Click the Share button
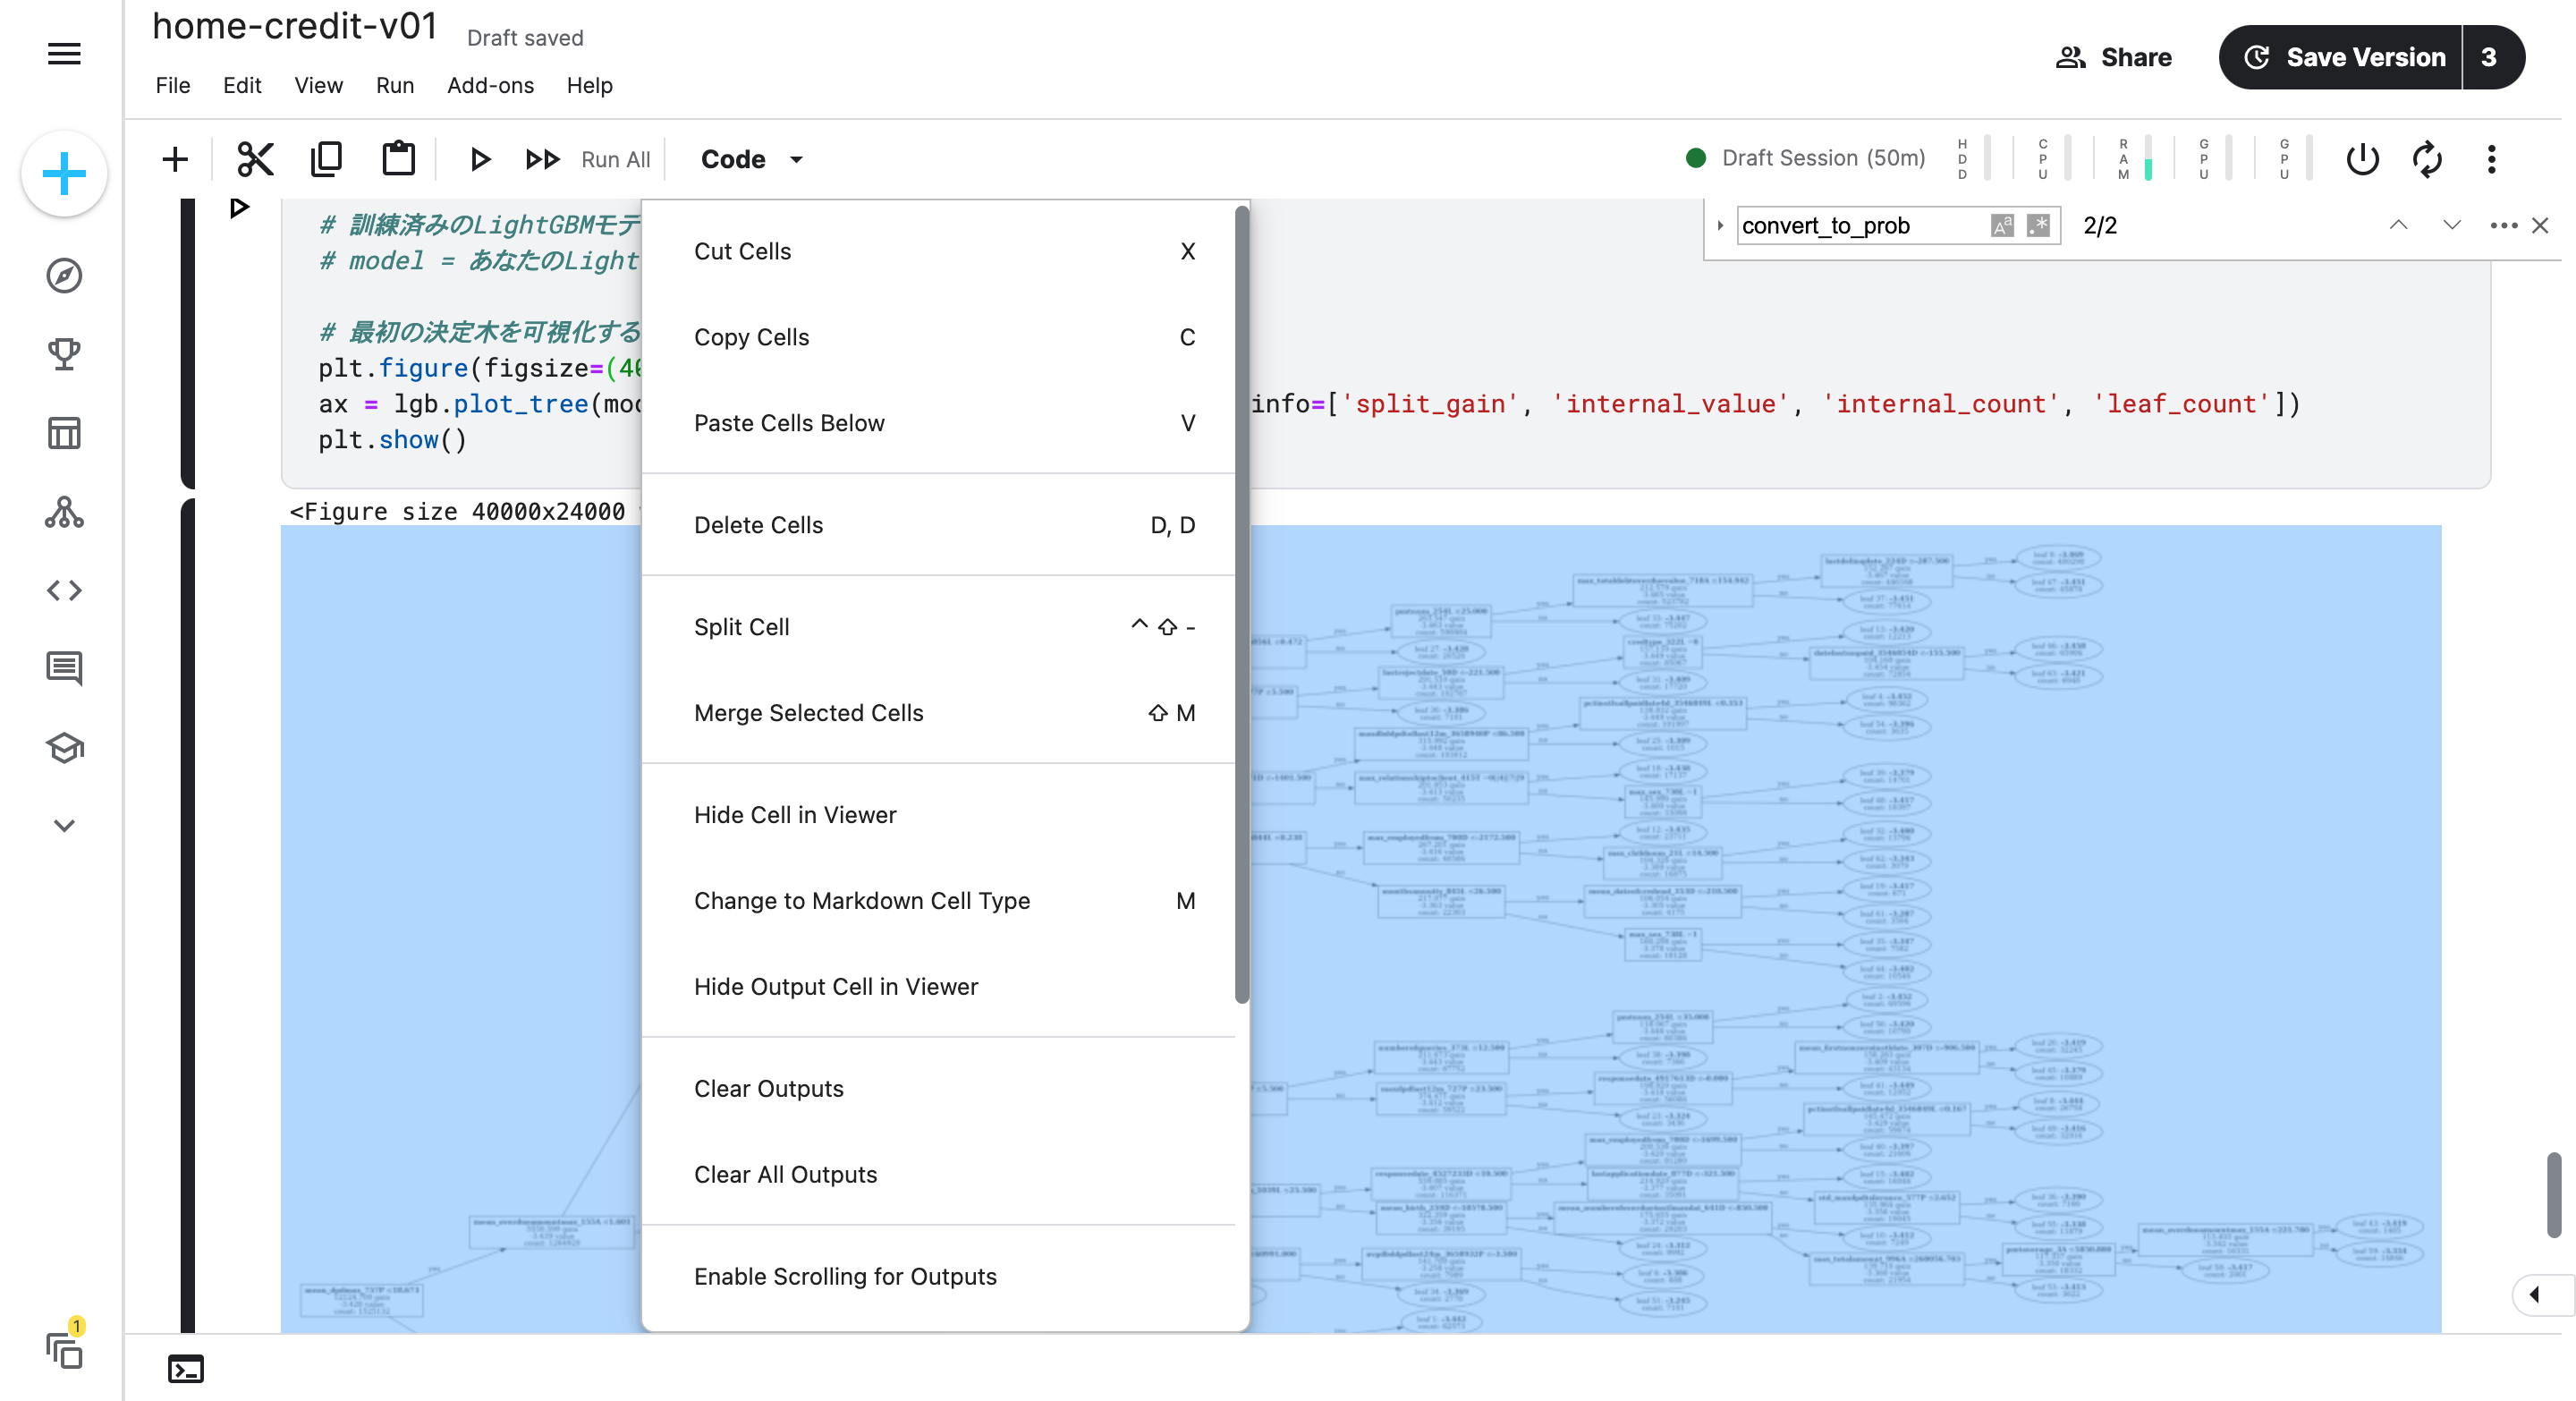The image size is (2576, 1401). point(2113,57)
